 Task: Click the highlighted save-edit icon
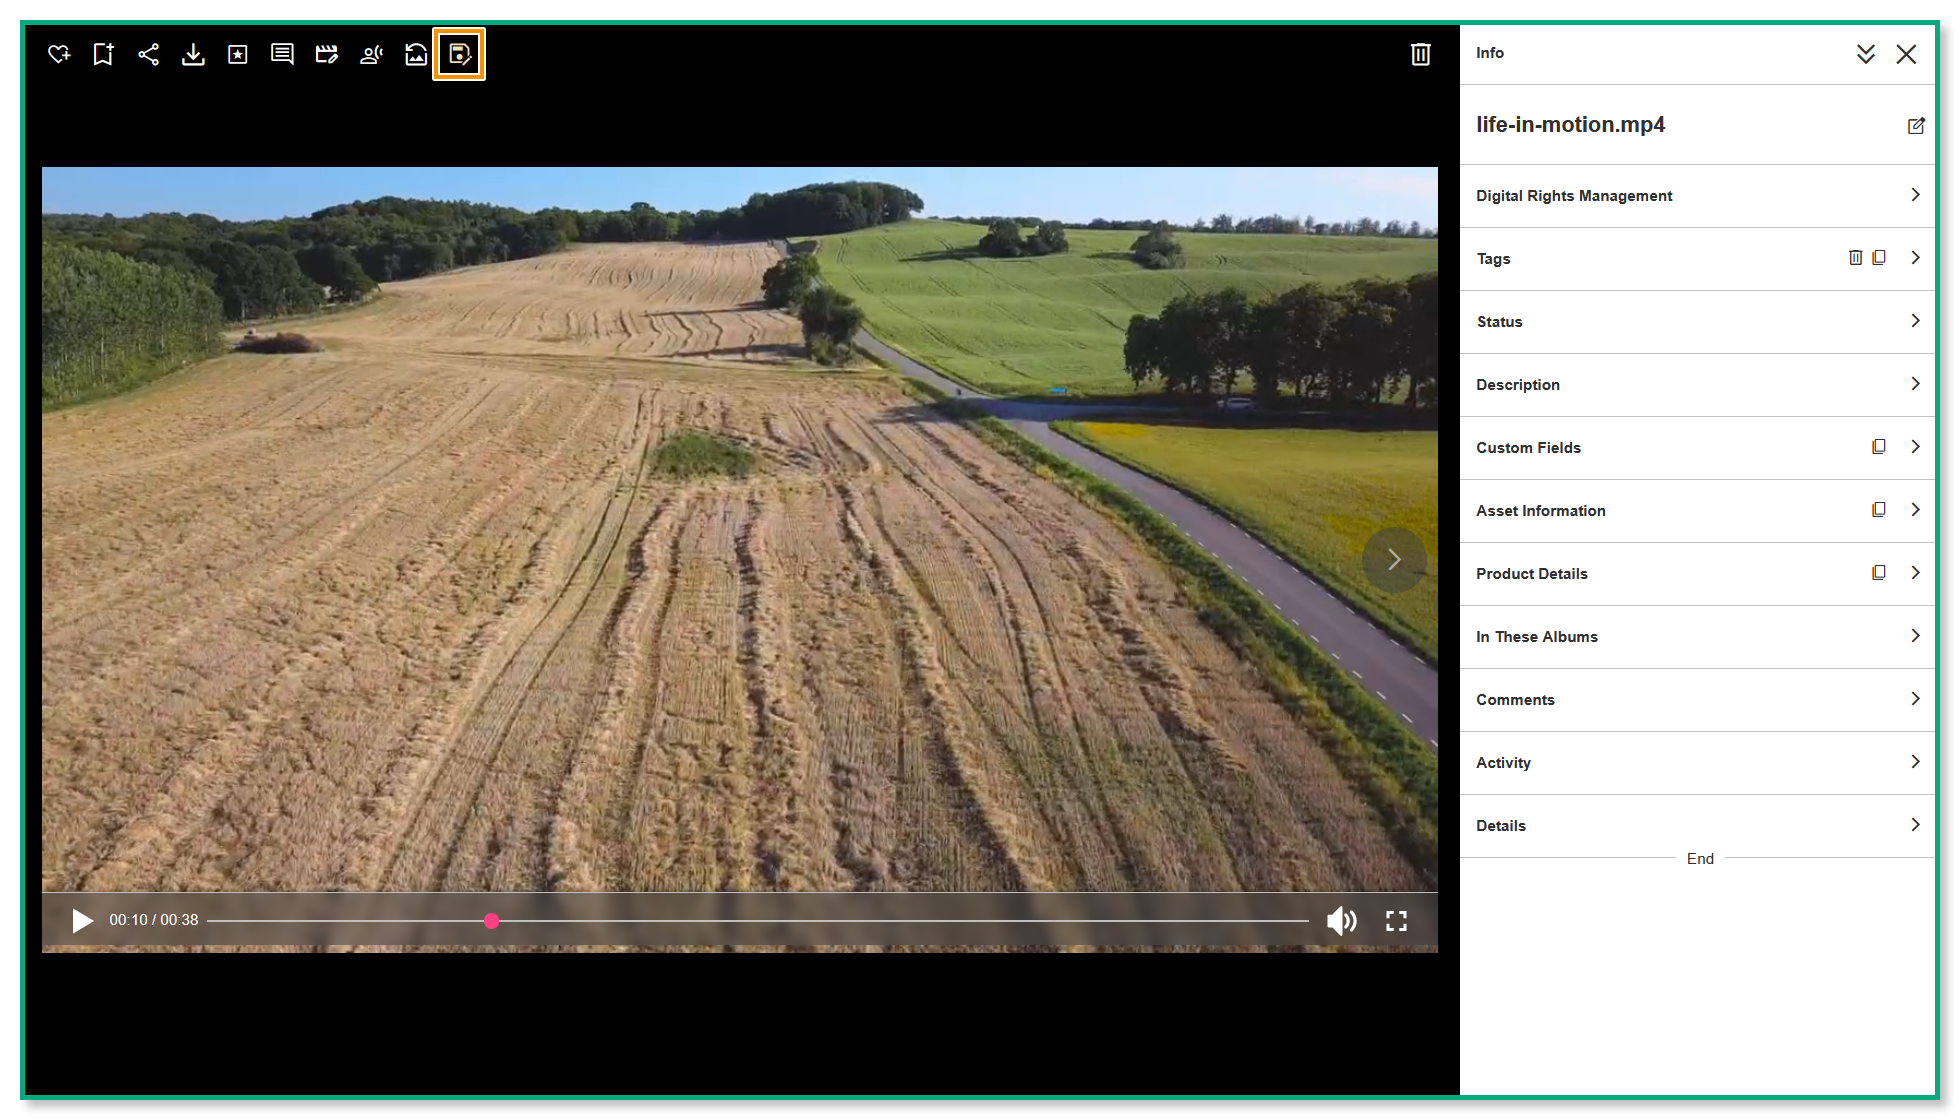pos(459,54)
